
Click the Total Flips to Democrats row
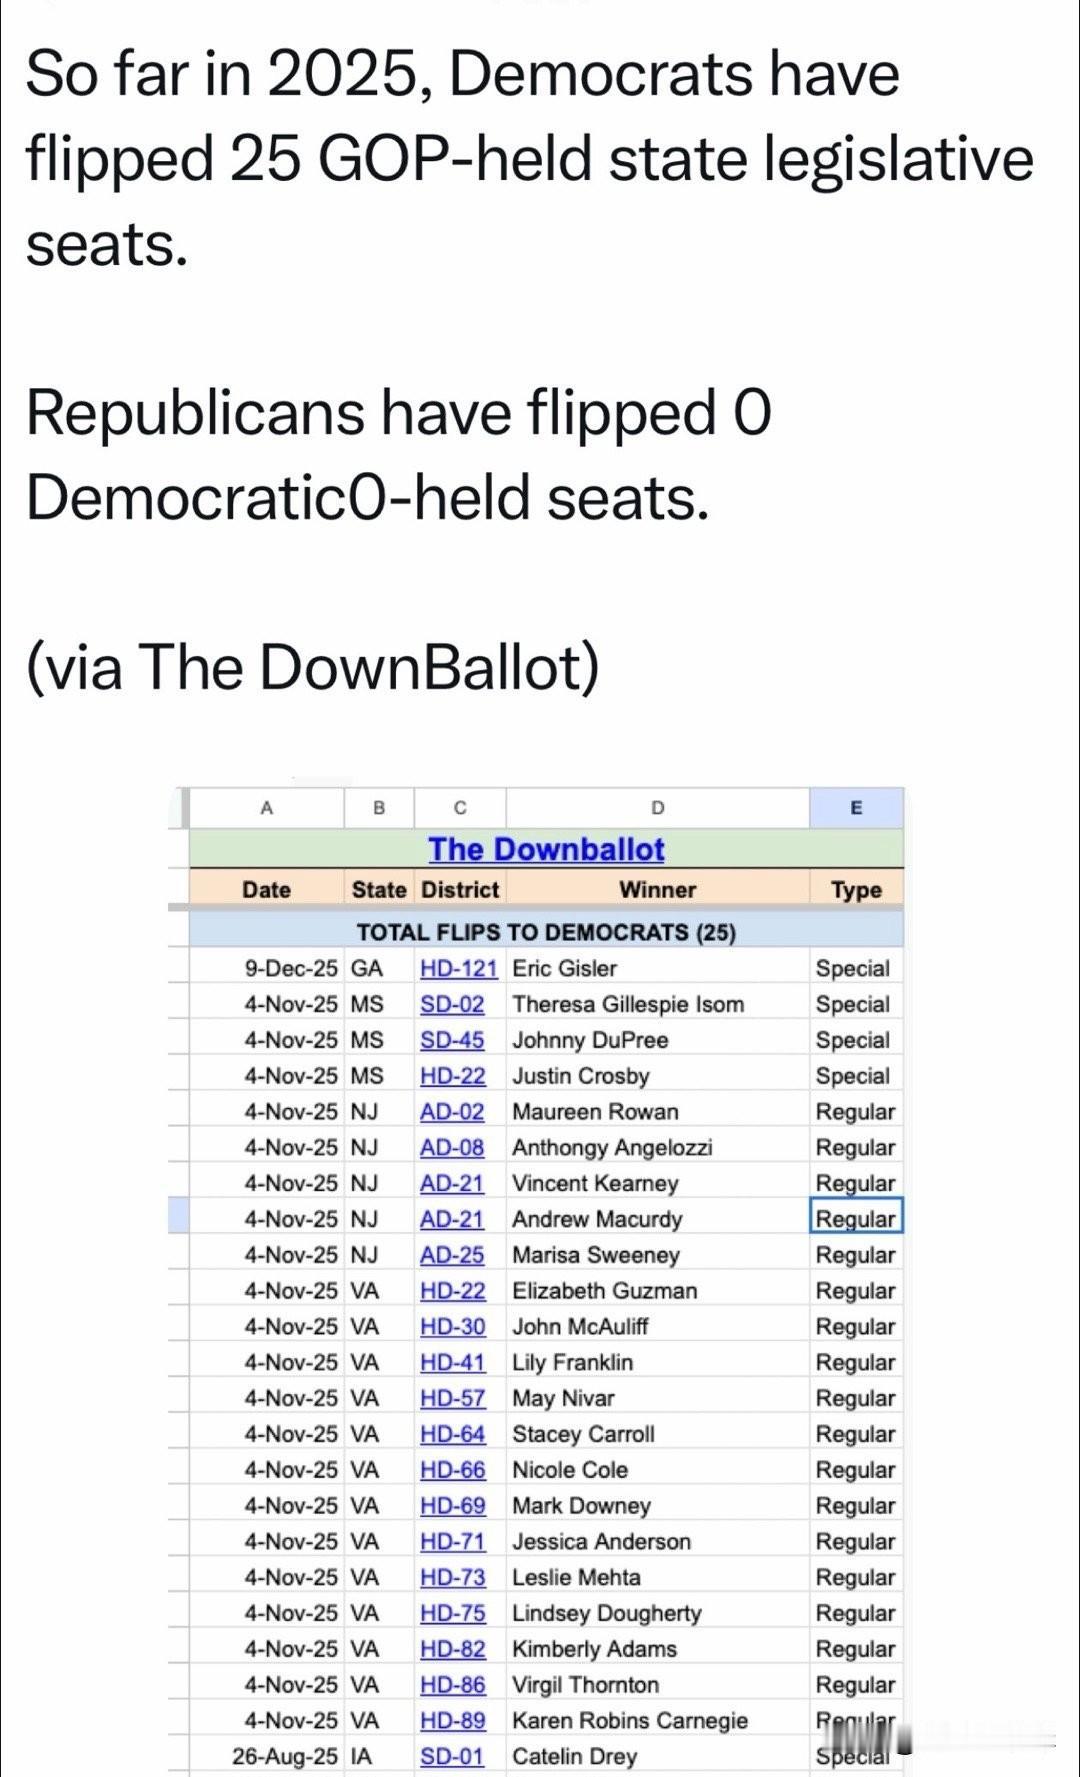[x=546, y=932]
